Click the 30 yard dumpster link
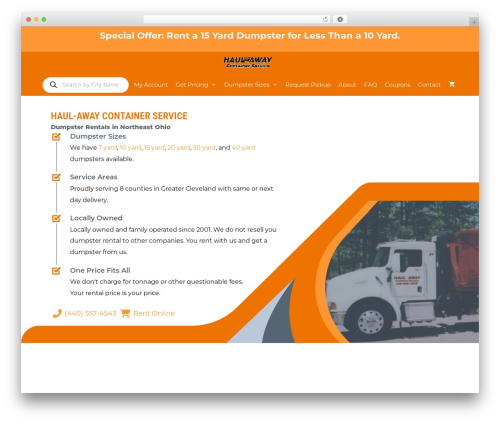Image resolution: width=500 pixels, height=423 pixels. [x=204, y=148]
